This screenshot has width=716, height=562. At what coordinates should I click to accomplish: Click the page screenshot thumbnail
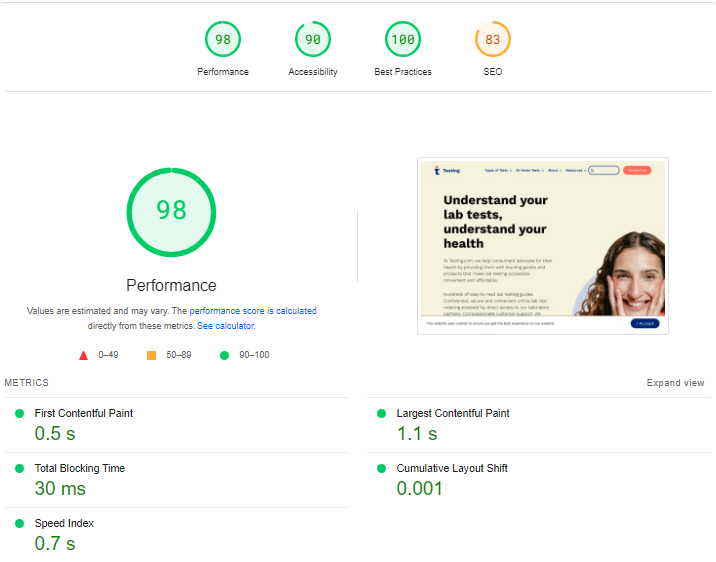click(543, 246)
